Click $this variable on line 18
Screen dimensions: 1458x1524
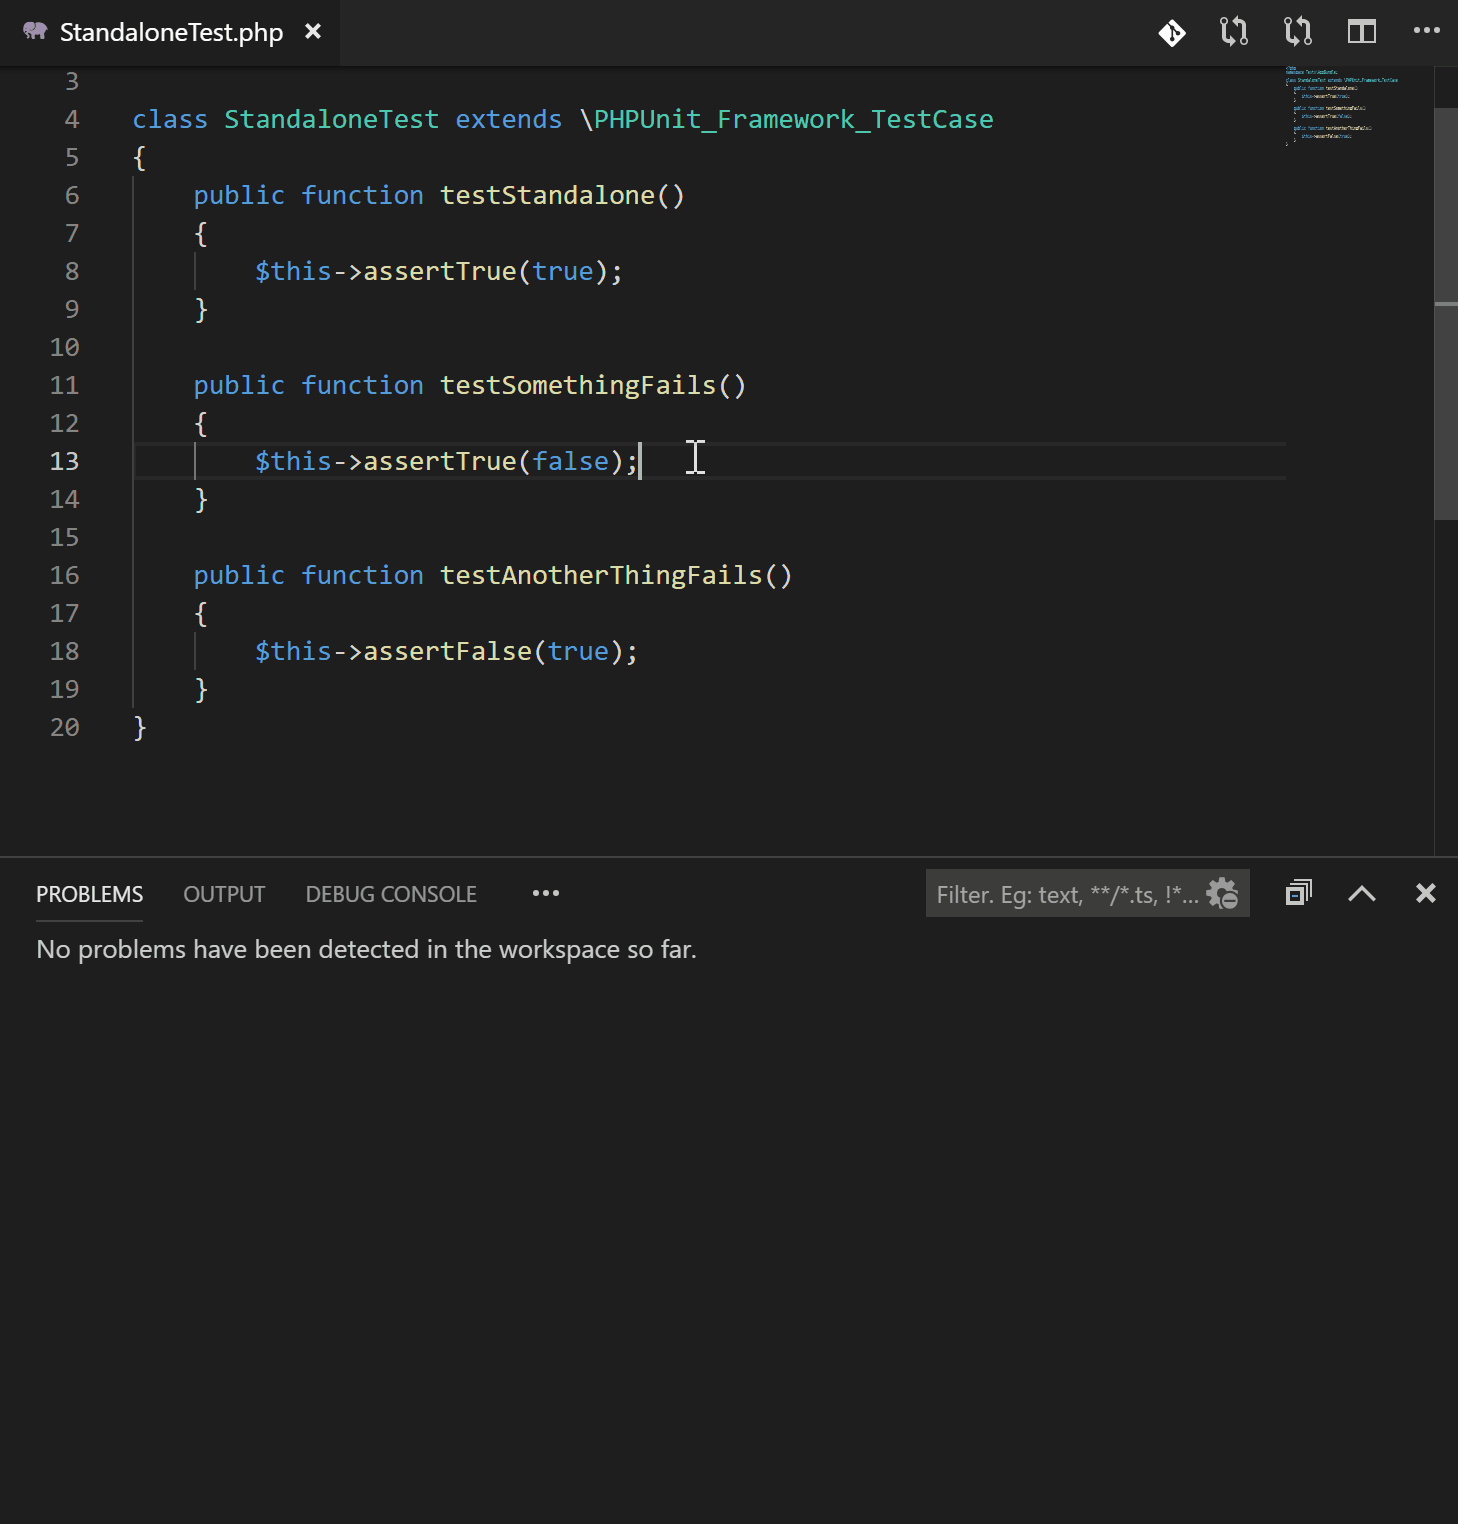pyautogui.click(x=293, y=651)
